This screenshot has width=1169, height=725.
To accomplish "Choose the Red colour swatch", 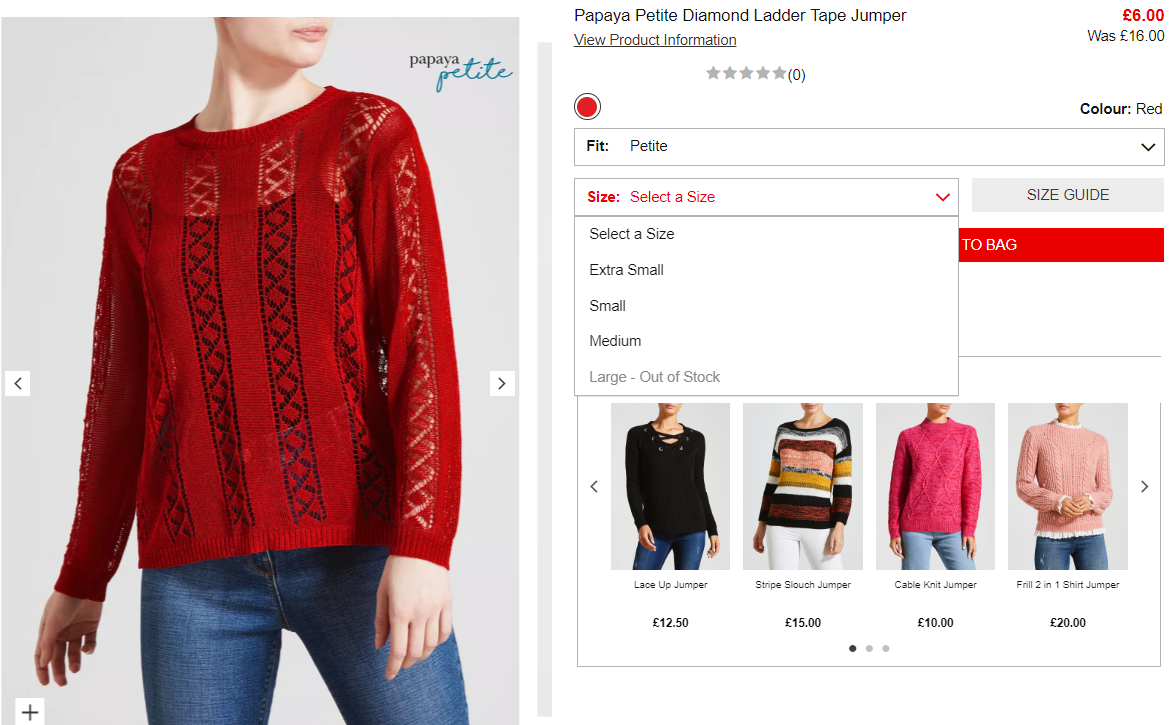I will (x=587, y=107).
